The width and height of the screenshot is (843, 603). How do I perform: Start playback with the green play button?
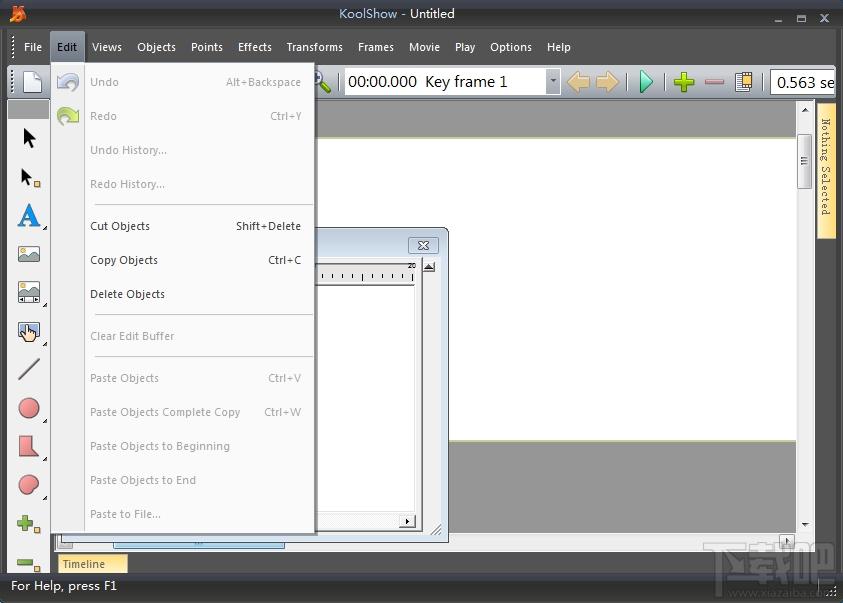(646, 82)
